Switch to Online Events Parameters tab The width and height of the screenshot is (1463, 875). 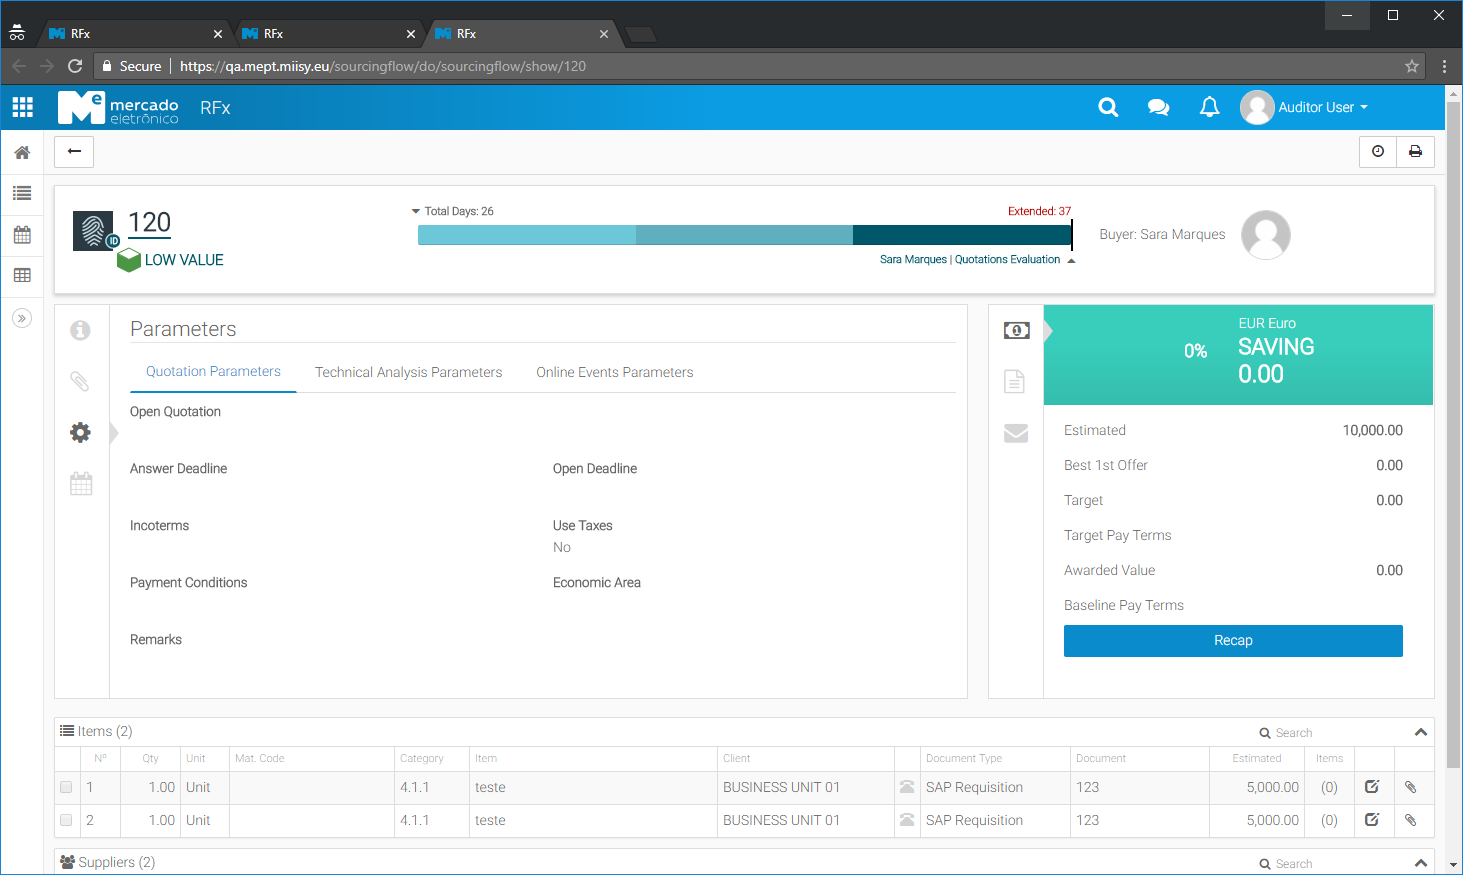click(614, 372)
